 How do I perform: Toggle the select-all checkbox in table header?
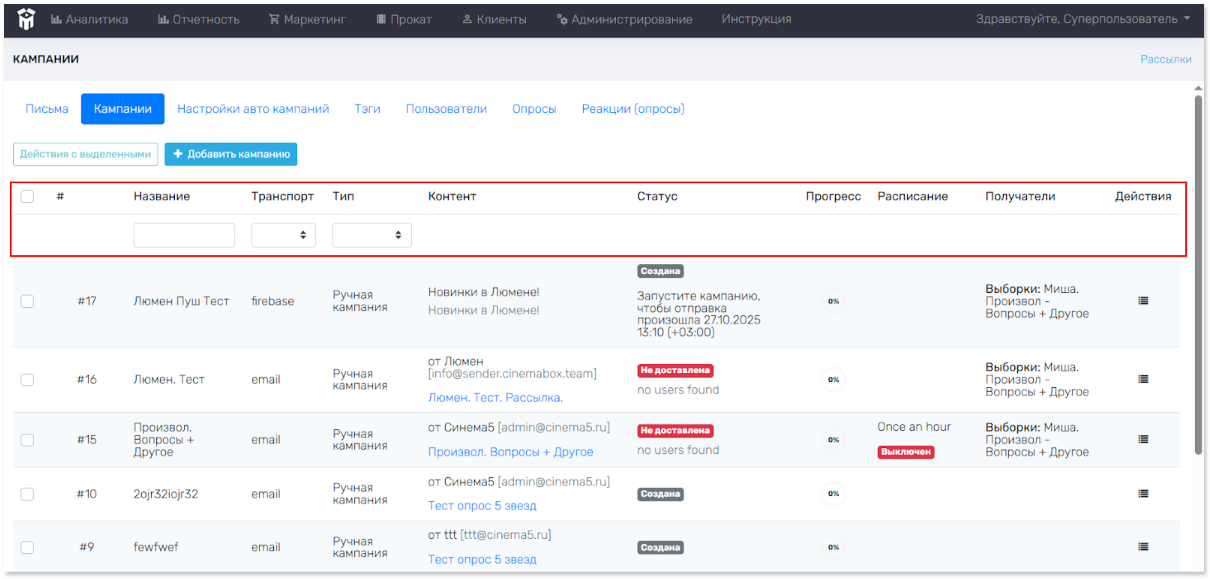click(27, 196)
